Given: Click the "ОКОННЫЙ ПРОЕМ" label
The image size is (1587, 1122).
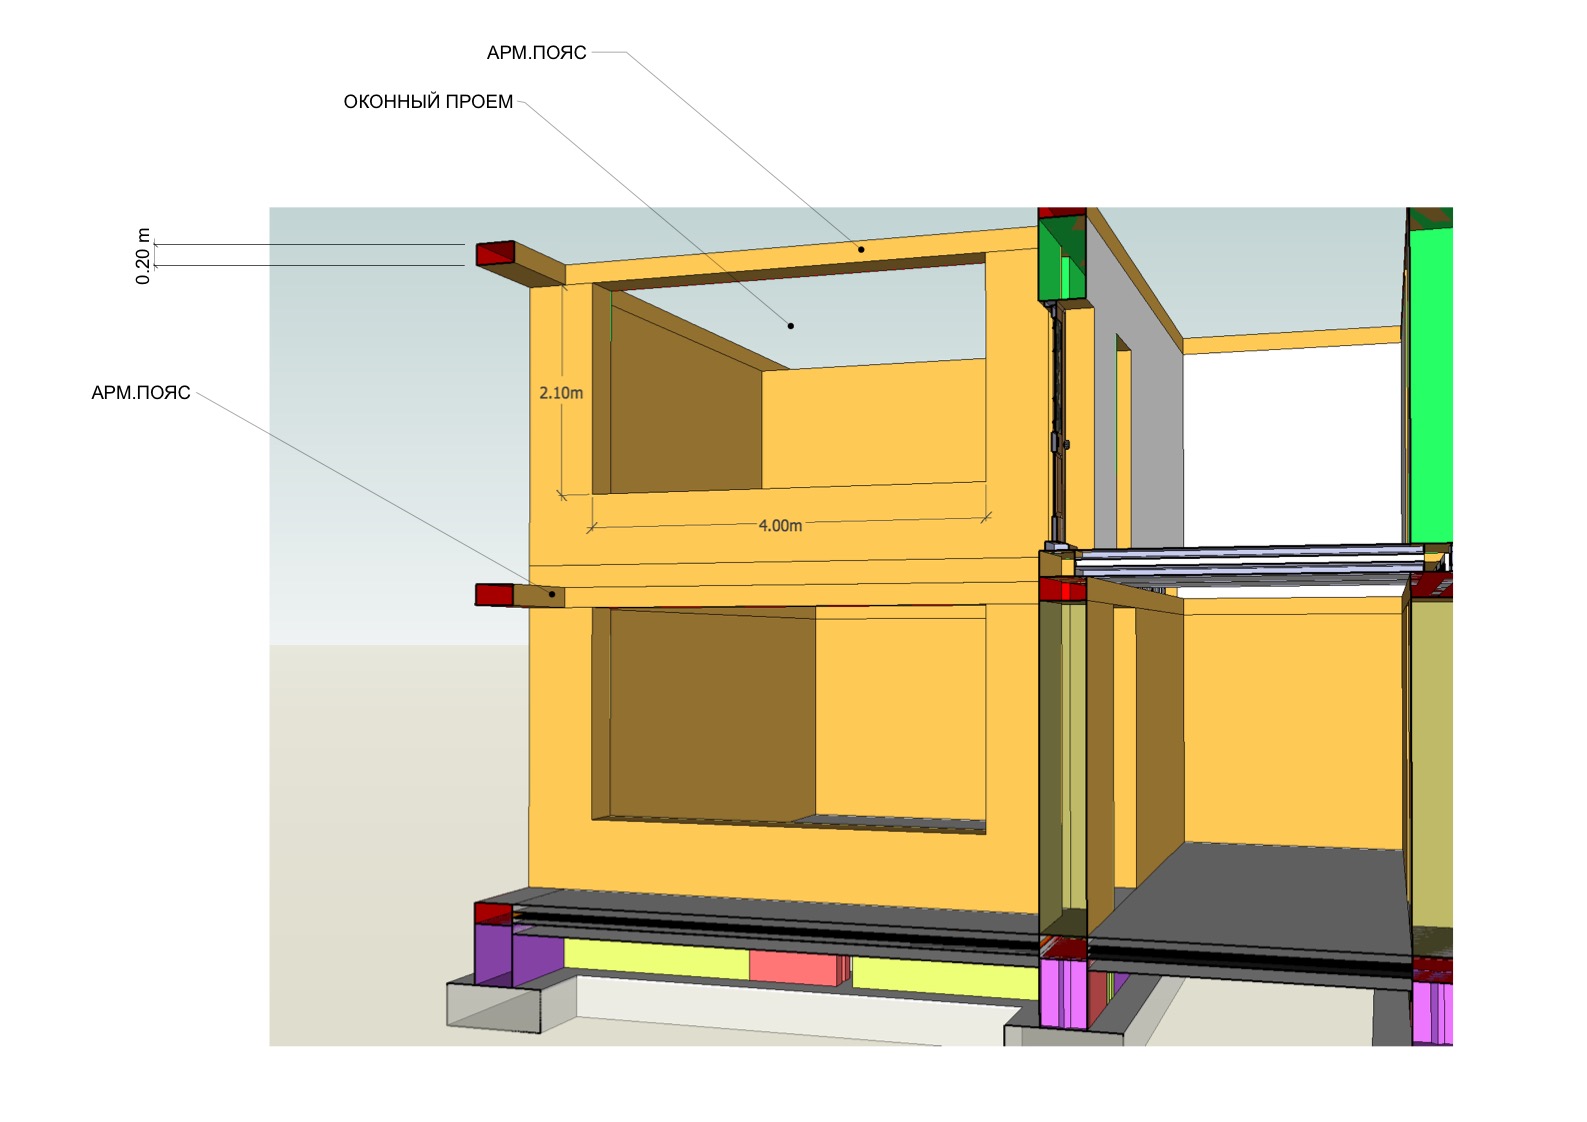Looking at the screenshot, I should pyautogui.click(x=428, y=102).
